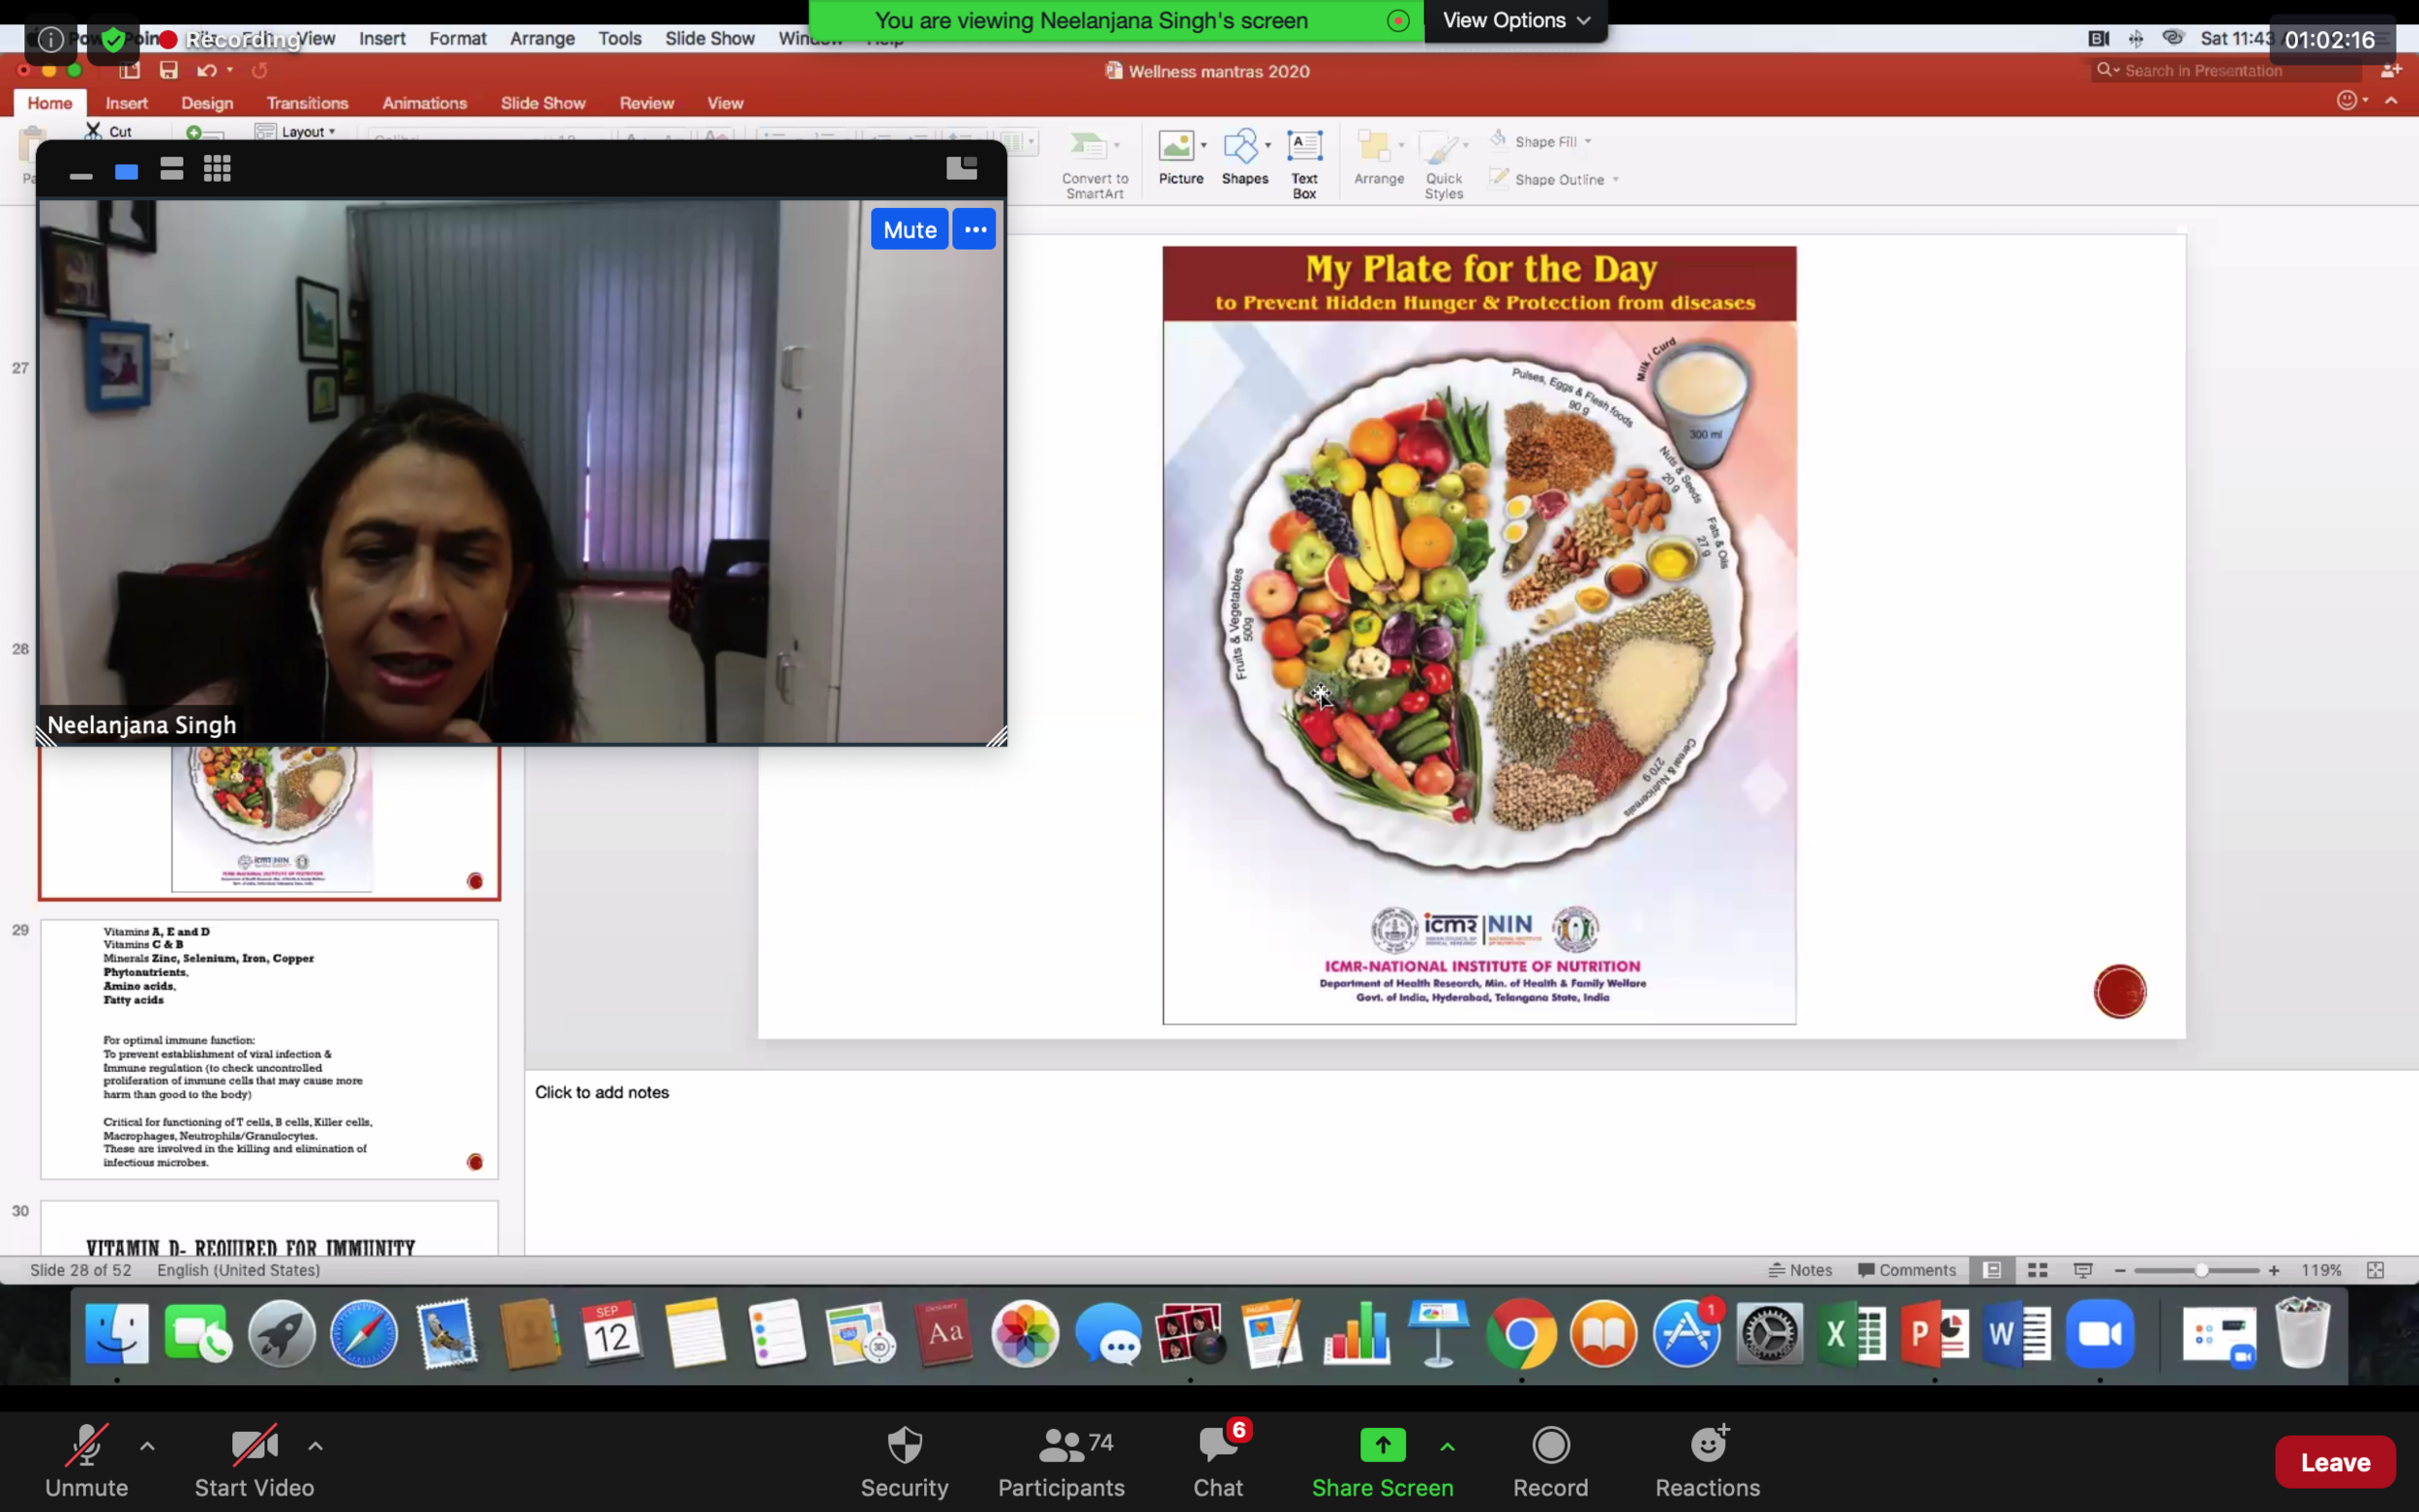The width and height of the screenshot is (2419, 1512).
Task: Open audio options arrow beside Unmute
Action: point(147,1446)
